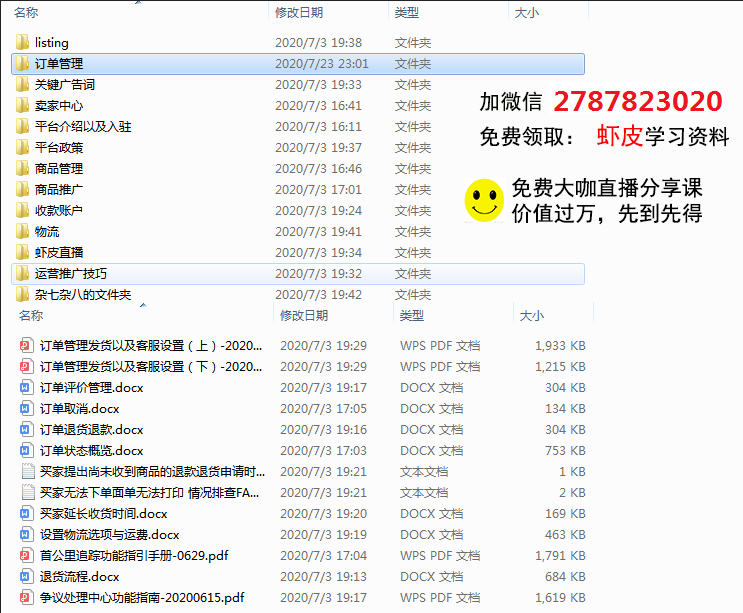
Task: Click the 退货流程.docx file icon
Action: [27, 577]
